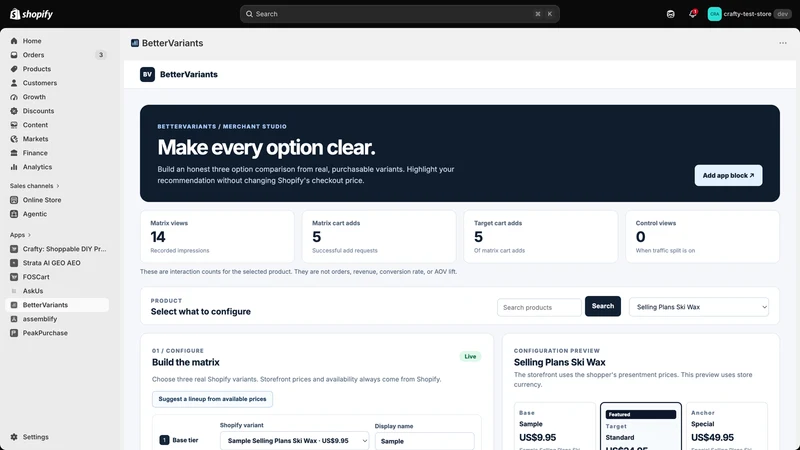800x450 pixels.
Task: Click the Settings gear icon
Action: 14,437
